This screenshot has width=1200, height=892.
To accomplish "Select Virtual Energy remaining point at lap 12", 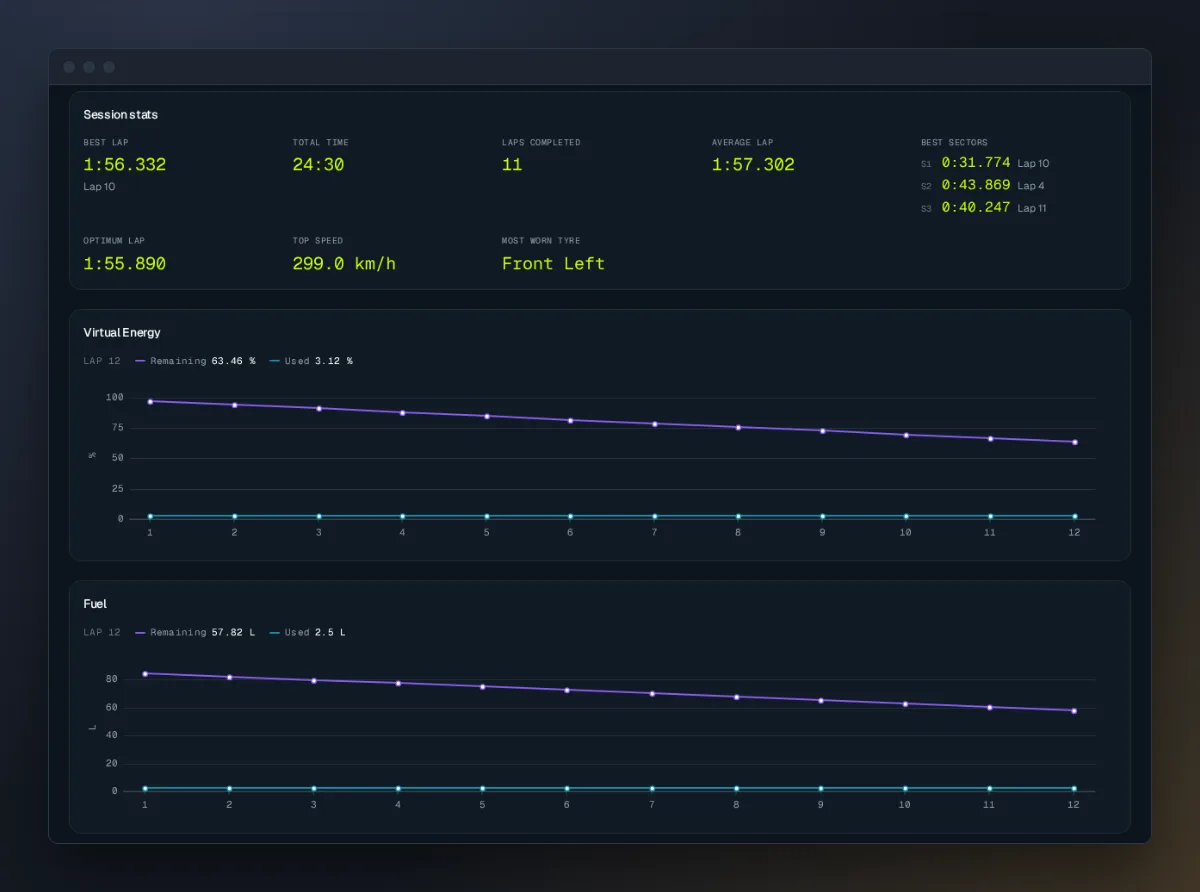I will coord(1075,442).
